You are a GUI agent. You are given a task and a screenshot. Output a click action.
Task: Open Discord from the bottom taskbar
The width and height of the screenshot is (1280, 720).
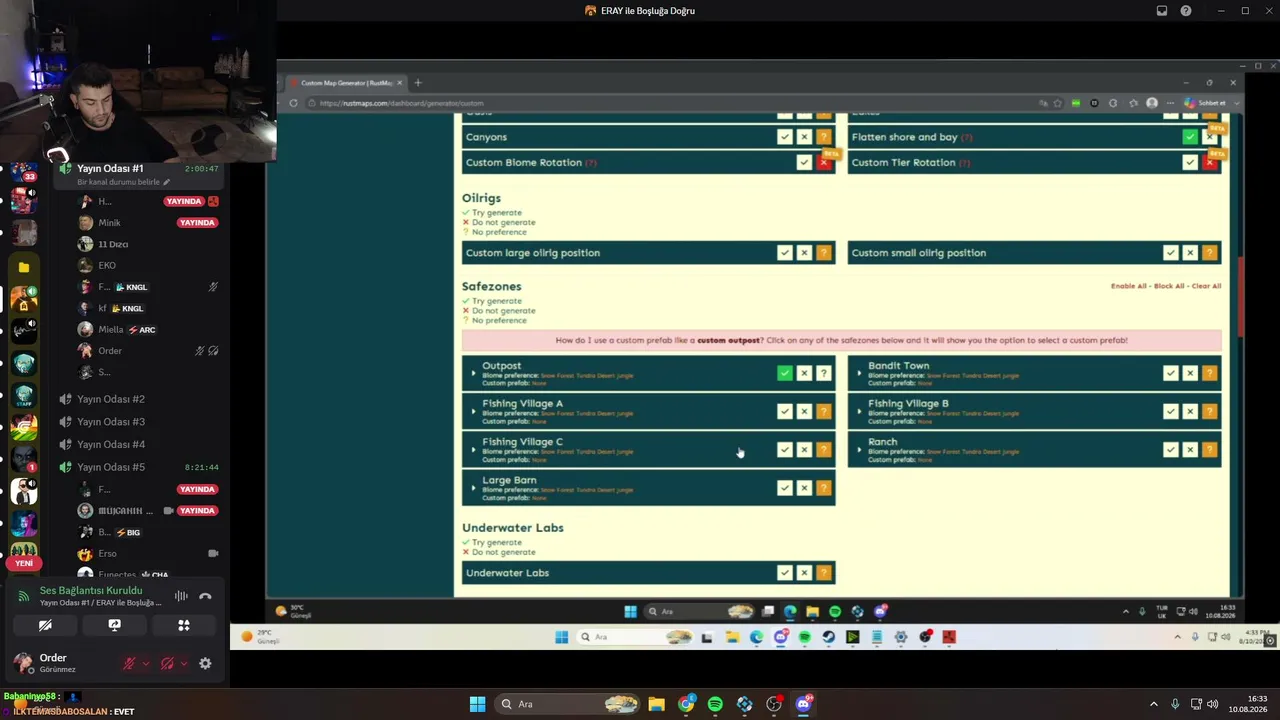point(803,704)
